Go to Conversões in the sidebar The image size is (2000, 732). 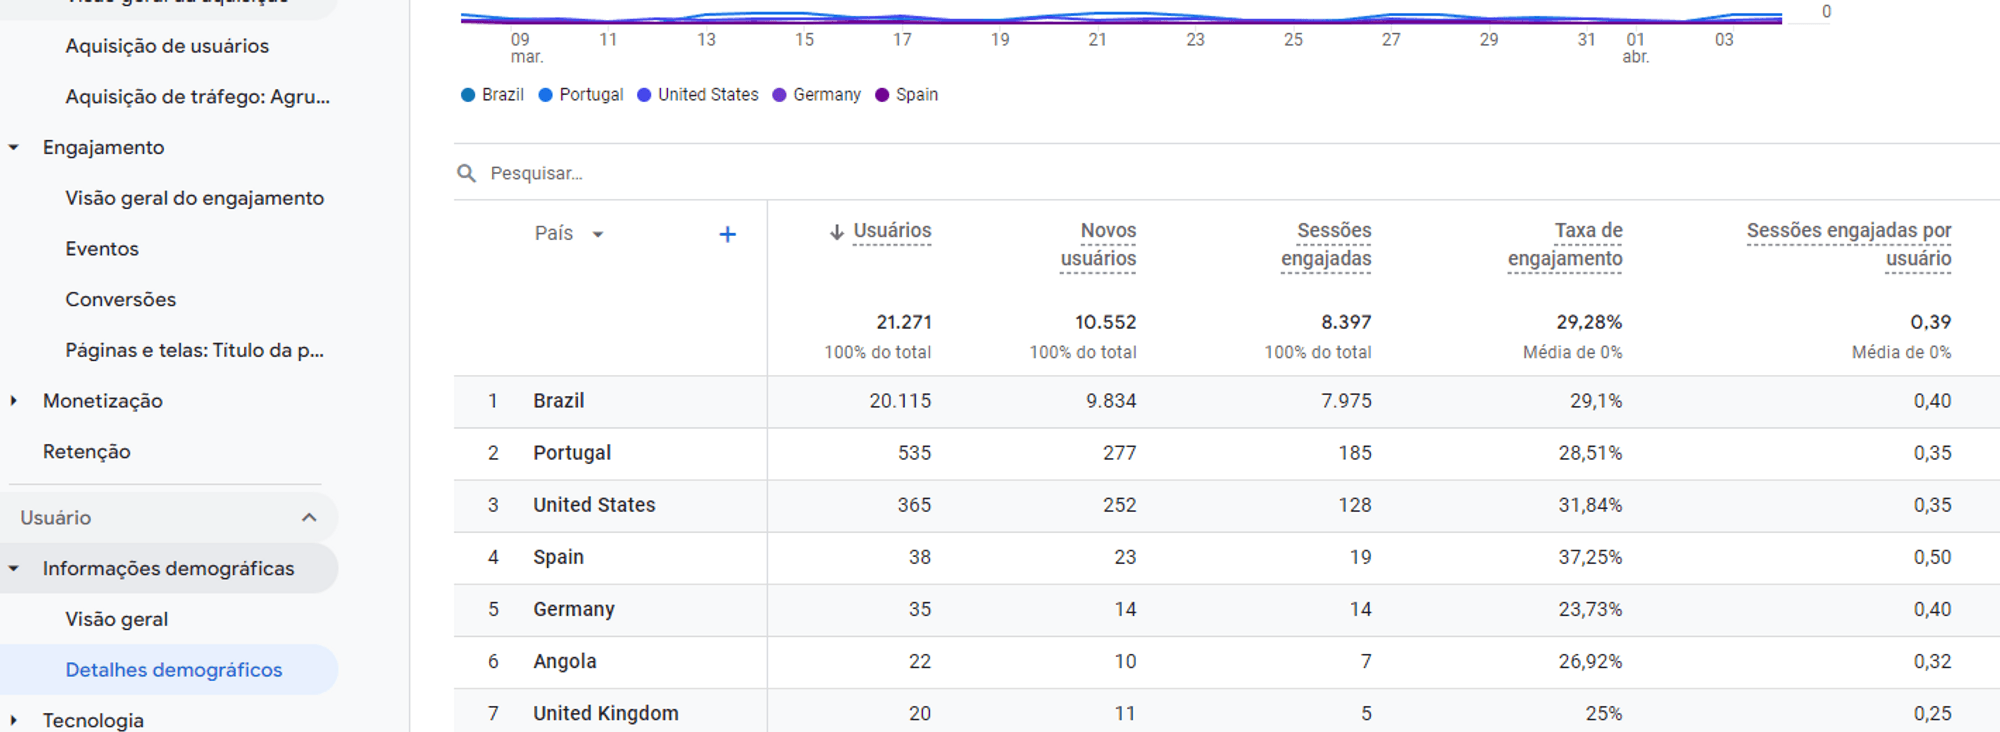coord(121,300)
